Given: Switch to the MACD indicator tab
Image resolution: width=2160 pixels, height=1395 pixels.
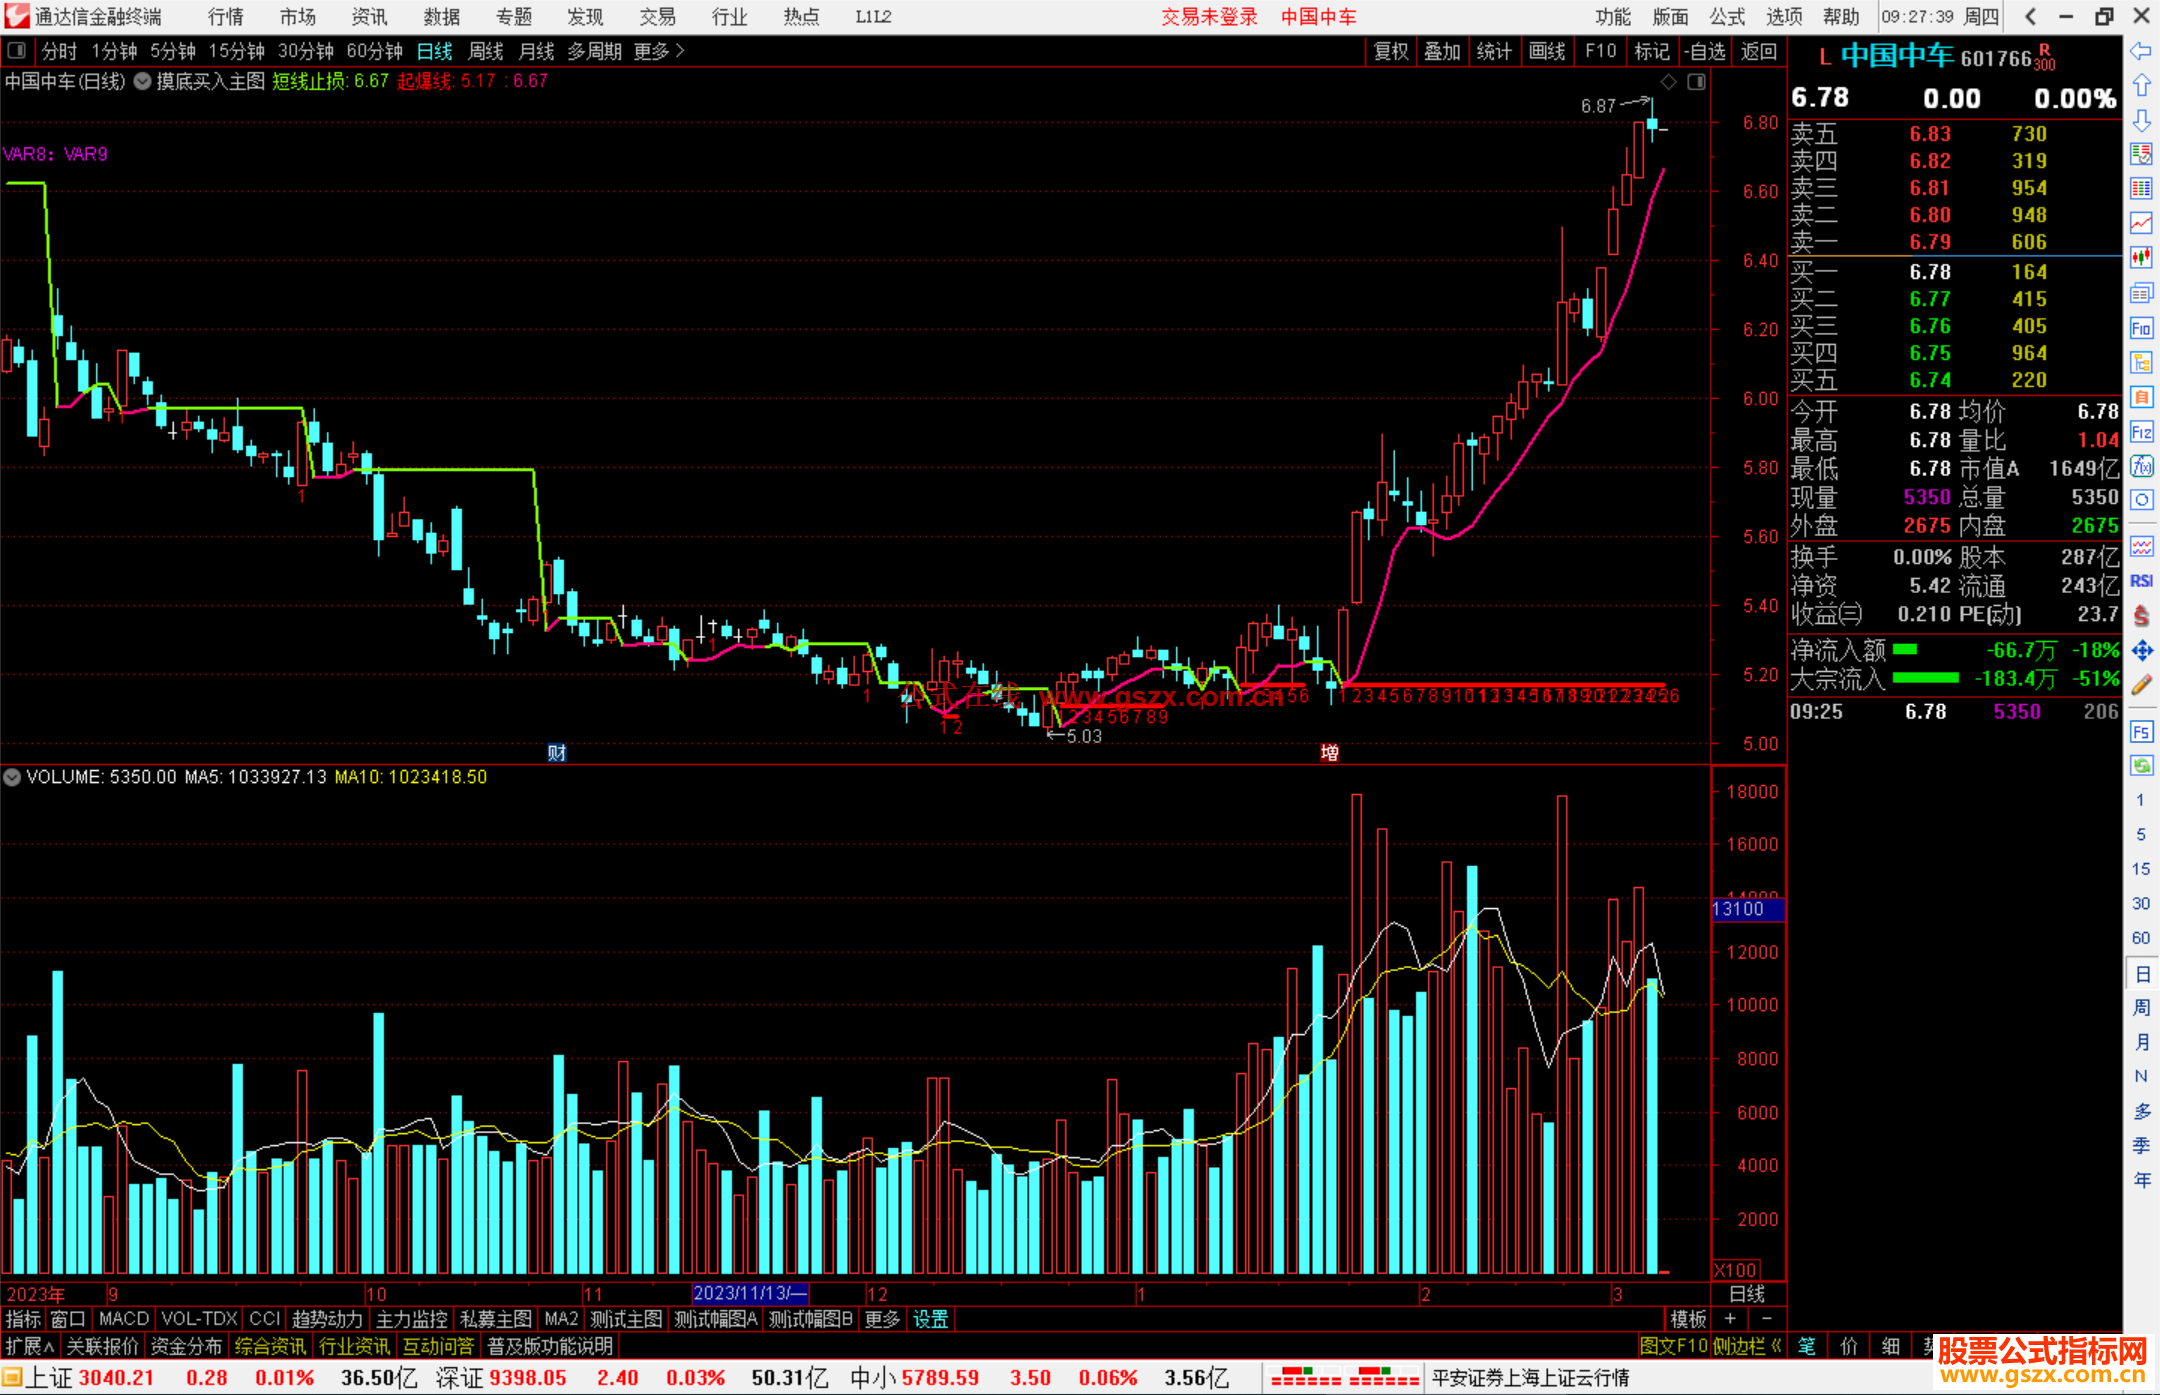Looking at the screenshot, I should pyautogui.click(x=123, y=1319).
